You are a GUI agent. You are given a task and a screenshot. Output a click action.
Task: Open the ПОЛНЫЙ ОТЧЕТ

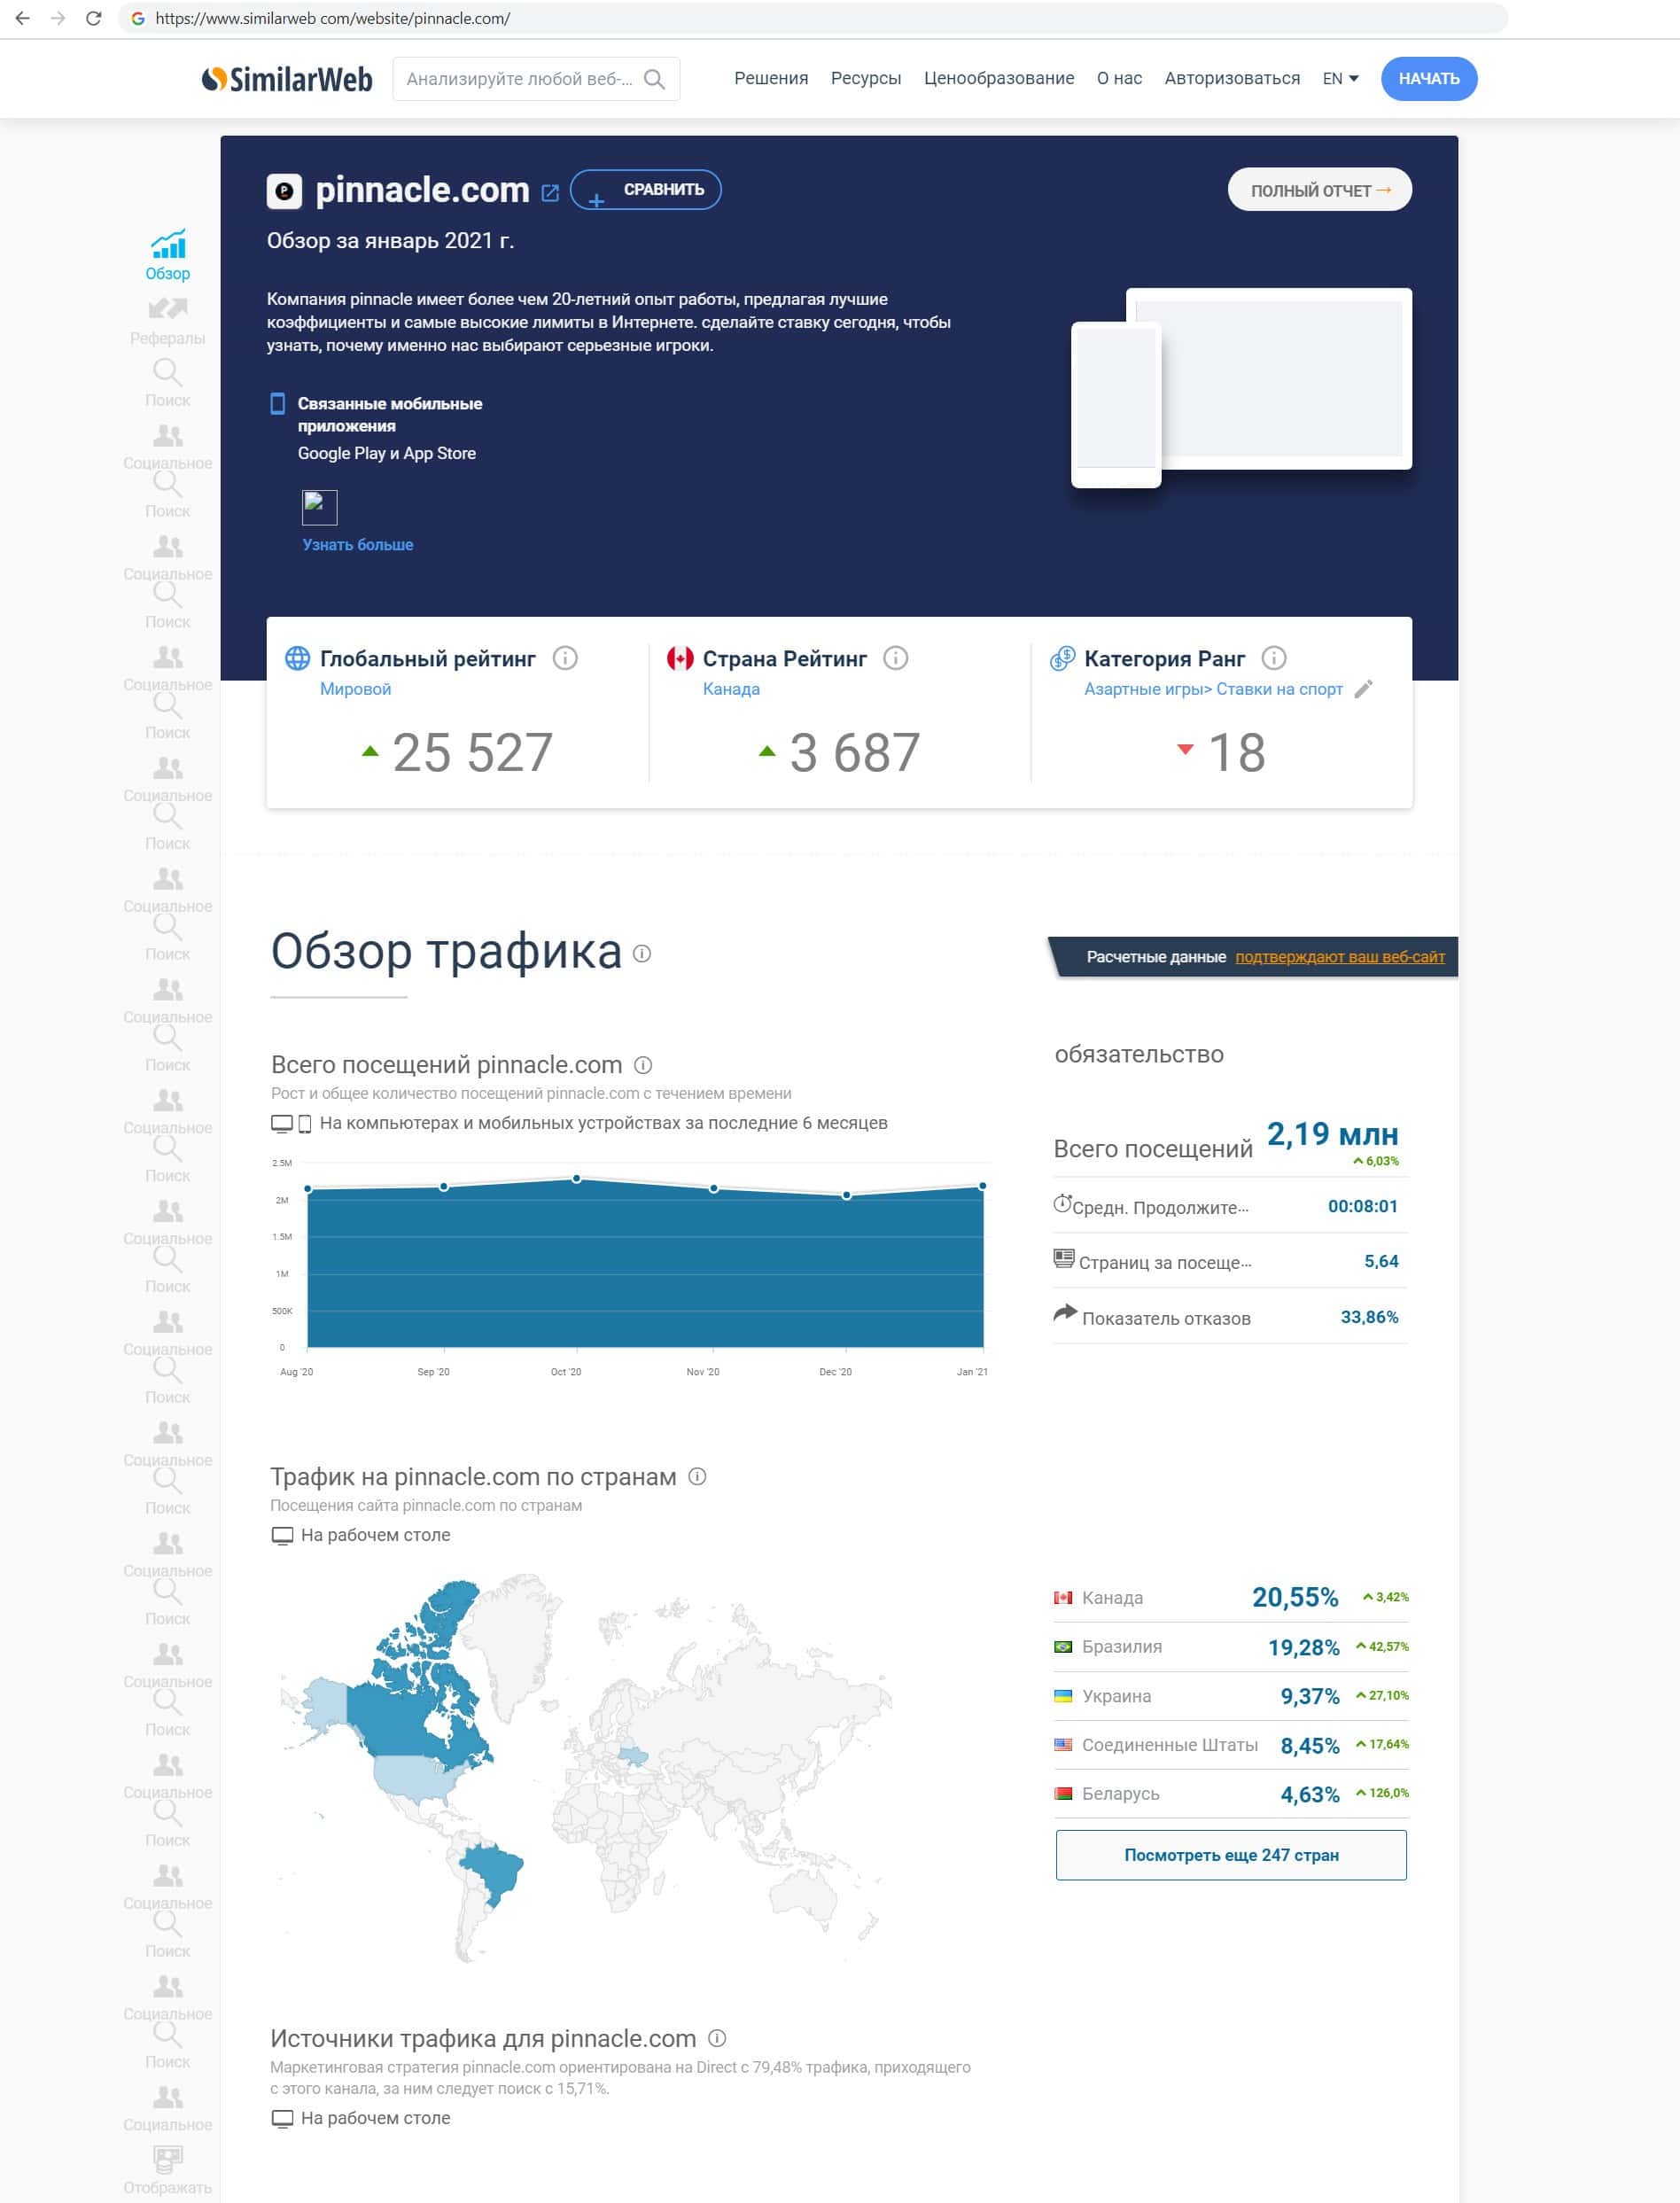coord(1320,190)
